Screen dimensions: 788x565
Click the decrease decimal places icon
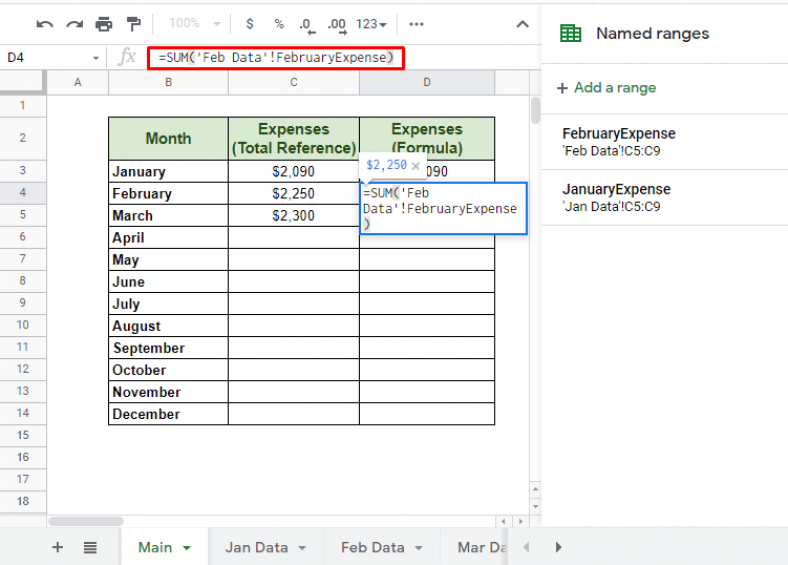pos(306,24)
